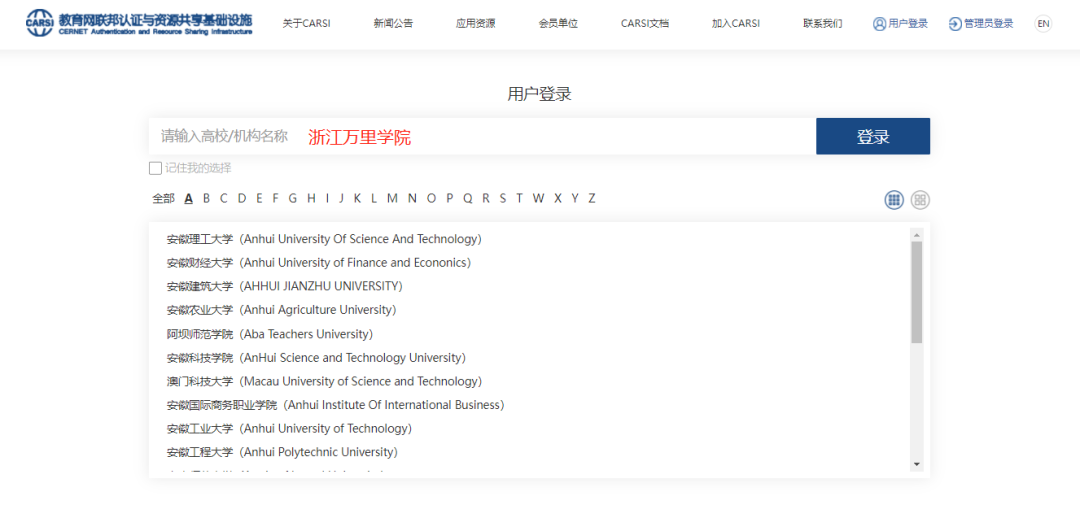Select 安徽工程大学 (Anhui Polytechnic University)
The image size is (1080, 531).
coord(282,452)
